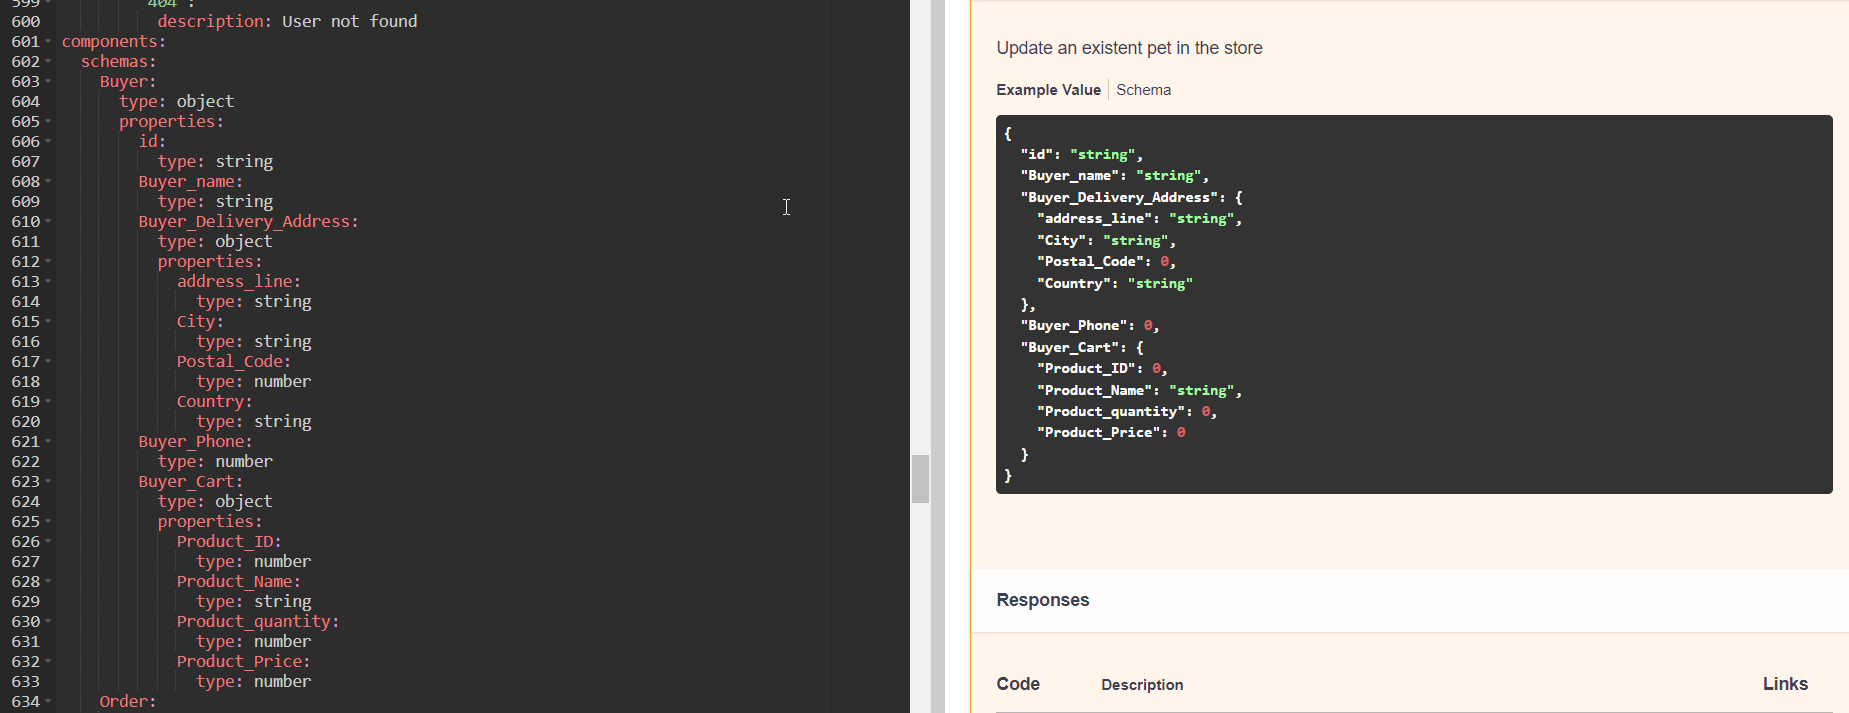Click '"Product_quantity": 0' in the example JSON
Screen dimensions: 1849x713
[1127, 412]
